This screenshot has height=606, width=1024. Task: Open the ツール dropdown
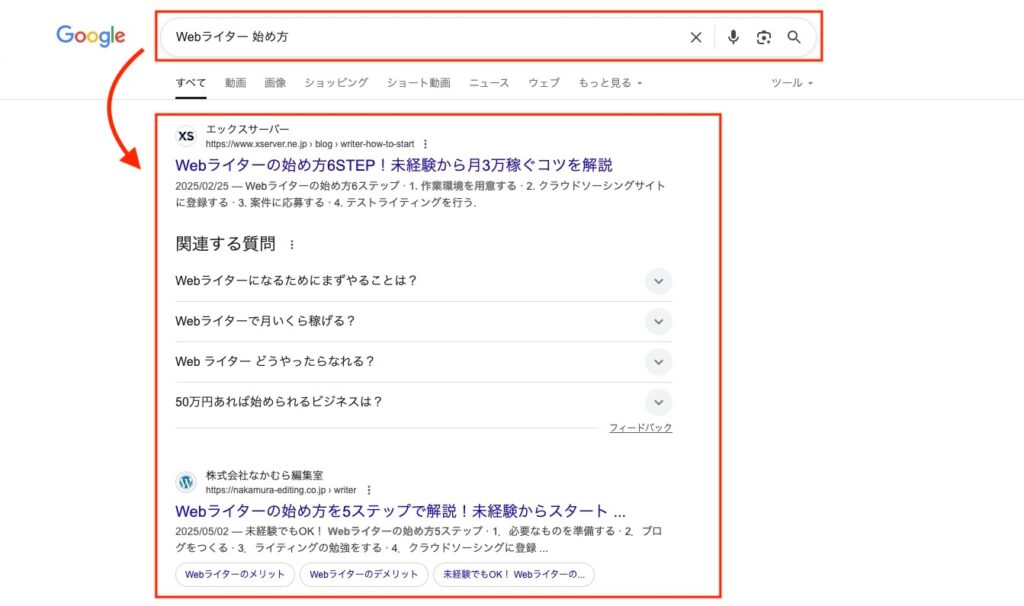pyautogui.click(x=792, y=83)
